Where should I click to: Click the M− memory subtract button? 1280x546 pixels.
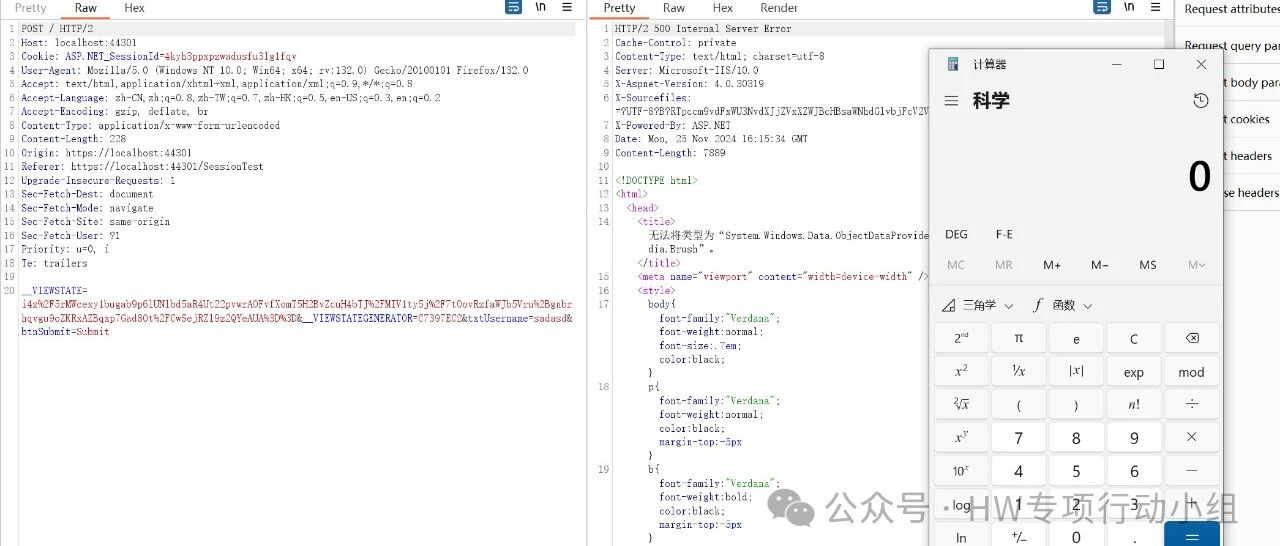point(1099,265)
